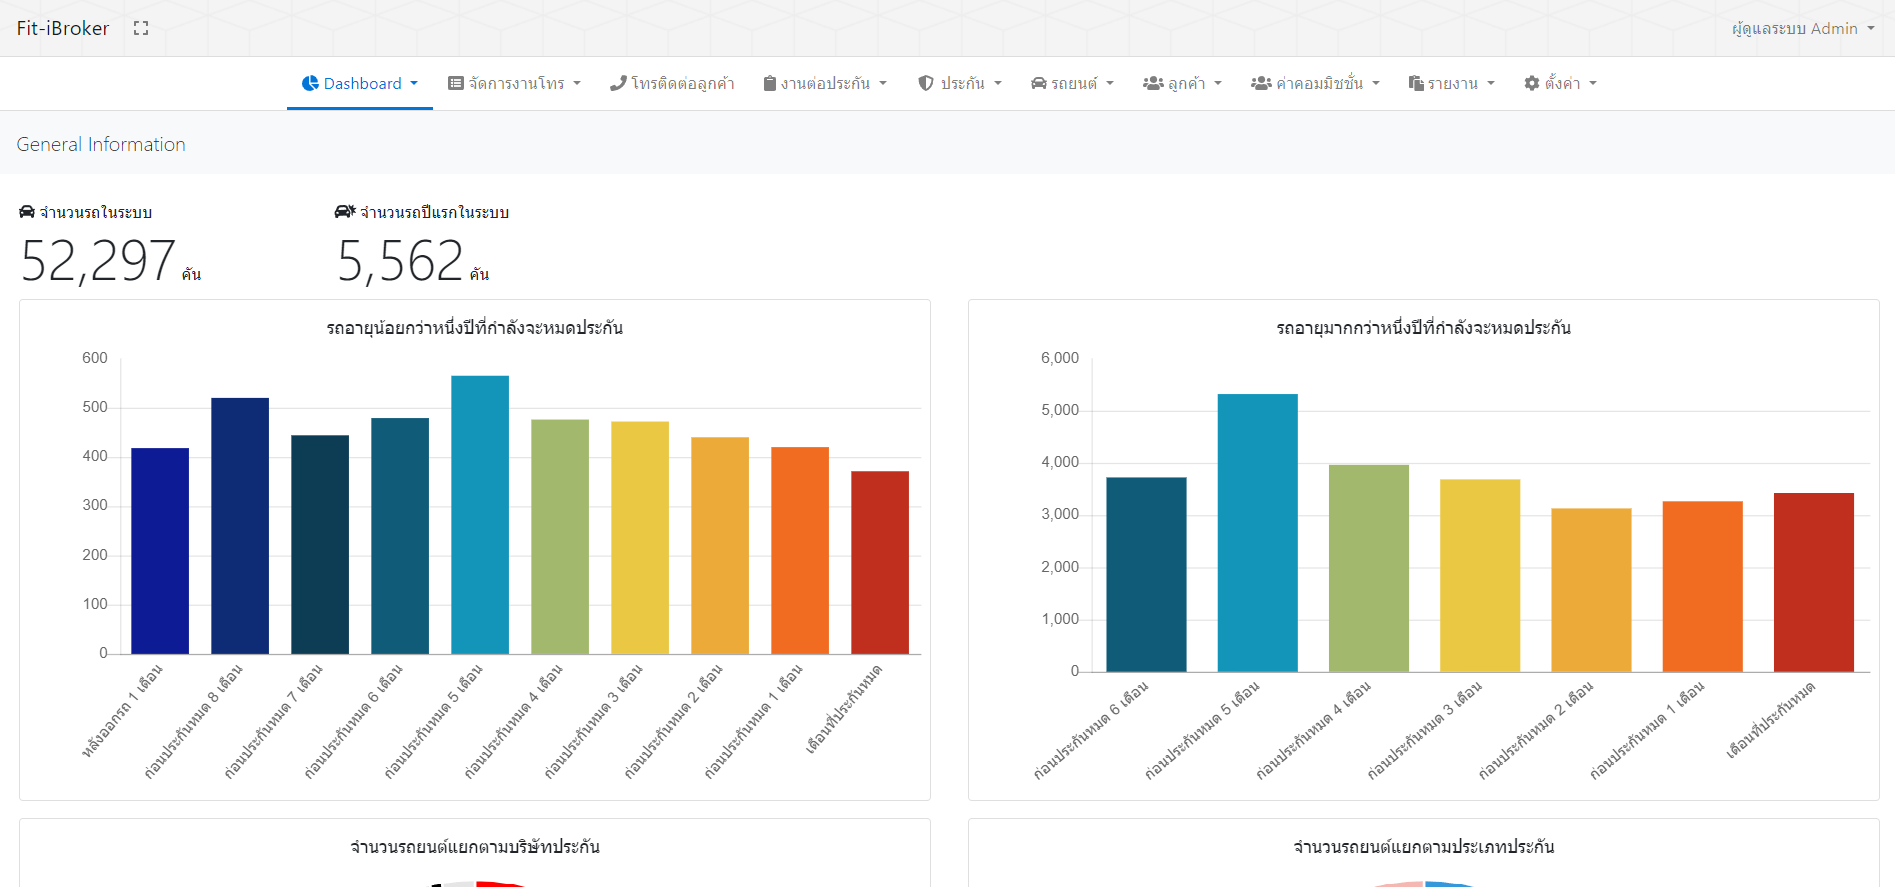Click the clipboard icon for insurance renewal
The image size is (1895, 887).
pos(769,83)
